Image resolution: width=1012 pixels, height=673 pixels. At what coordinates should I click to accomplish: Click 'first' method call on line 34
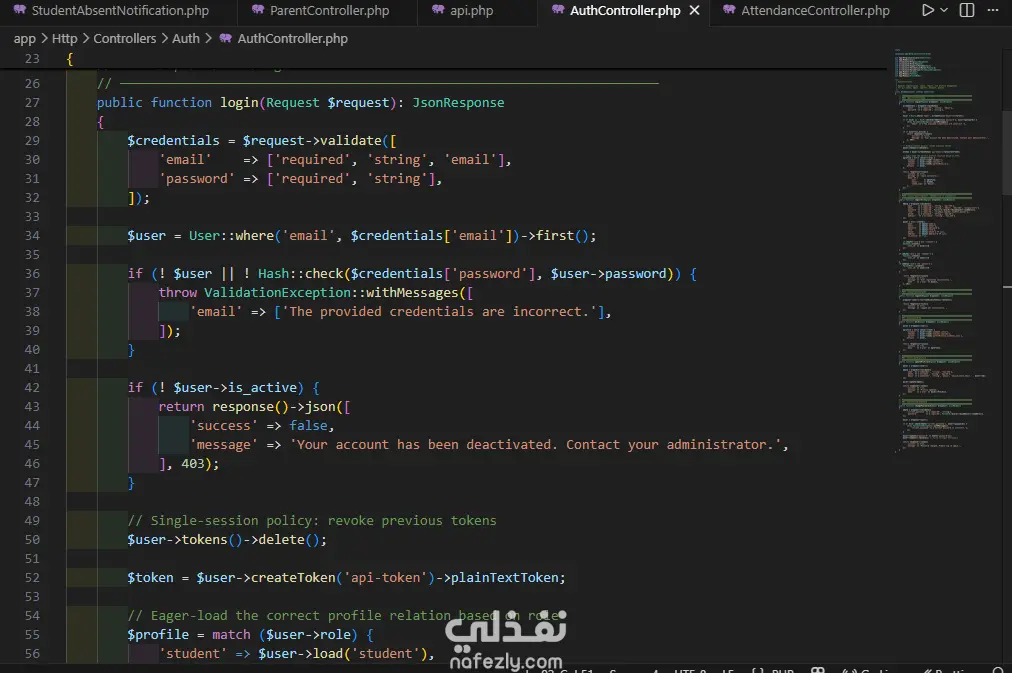click(x=555, y=236)
